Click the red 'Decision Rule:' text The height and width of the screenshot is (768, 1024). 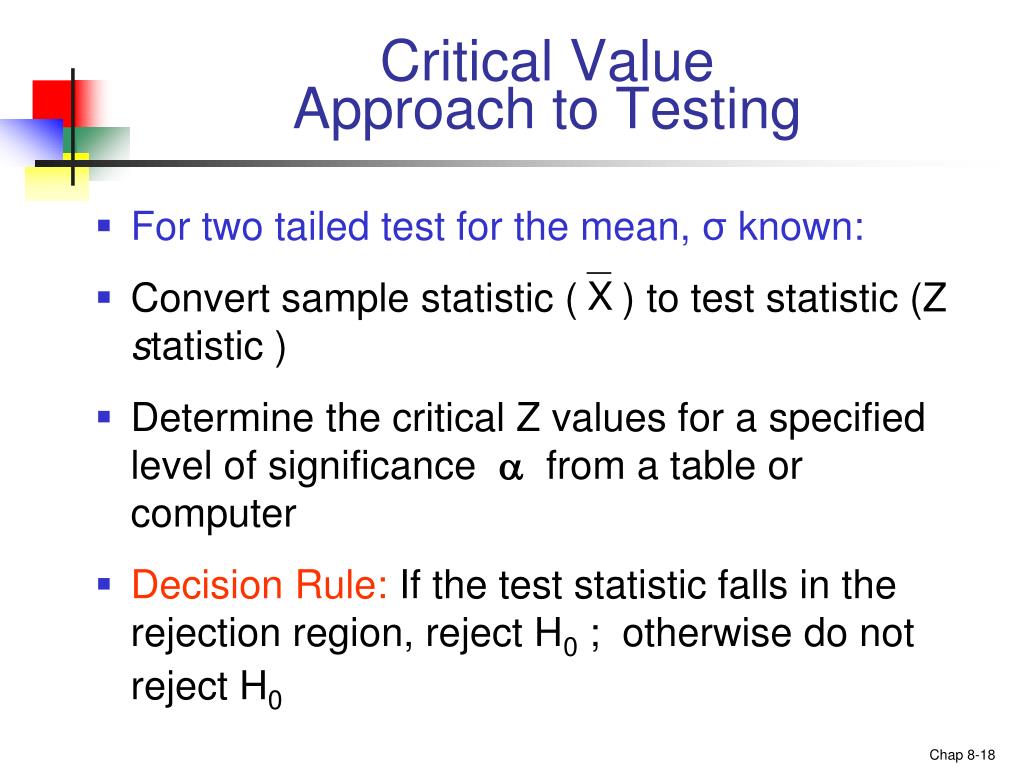[260, 584]
